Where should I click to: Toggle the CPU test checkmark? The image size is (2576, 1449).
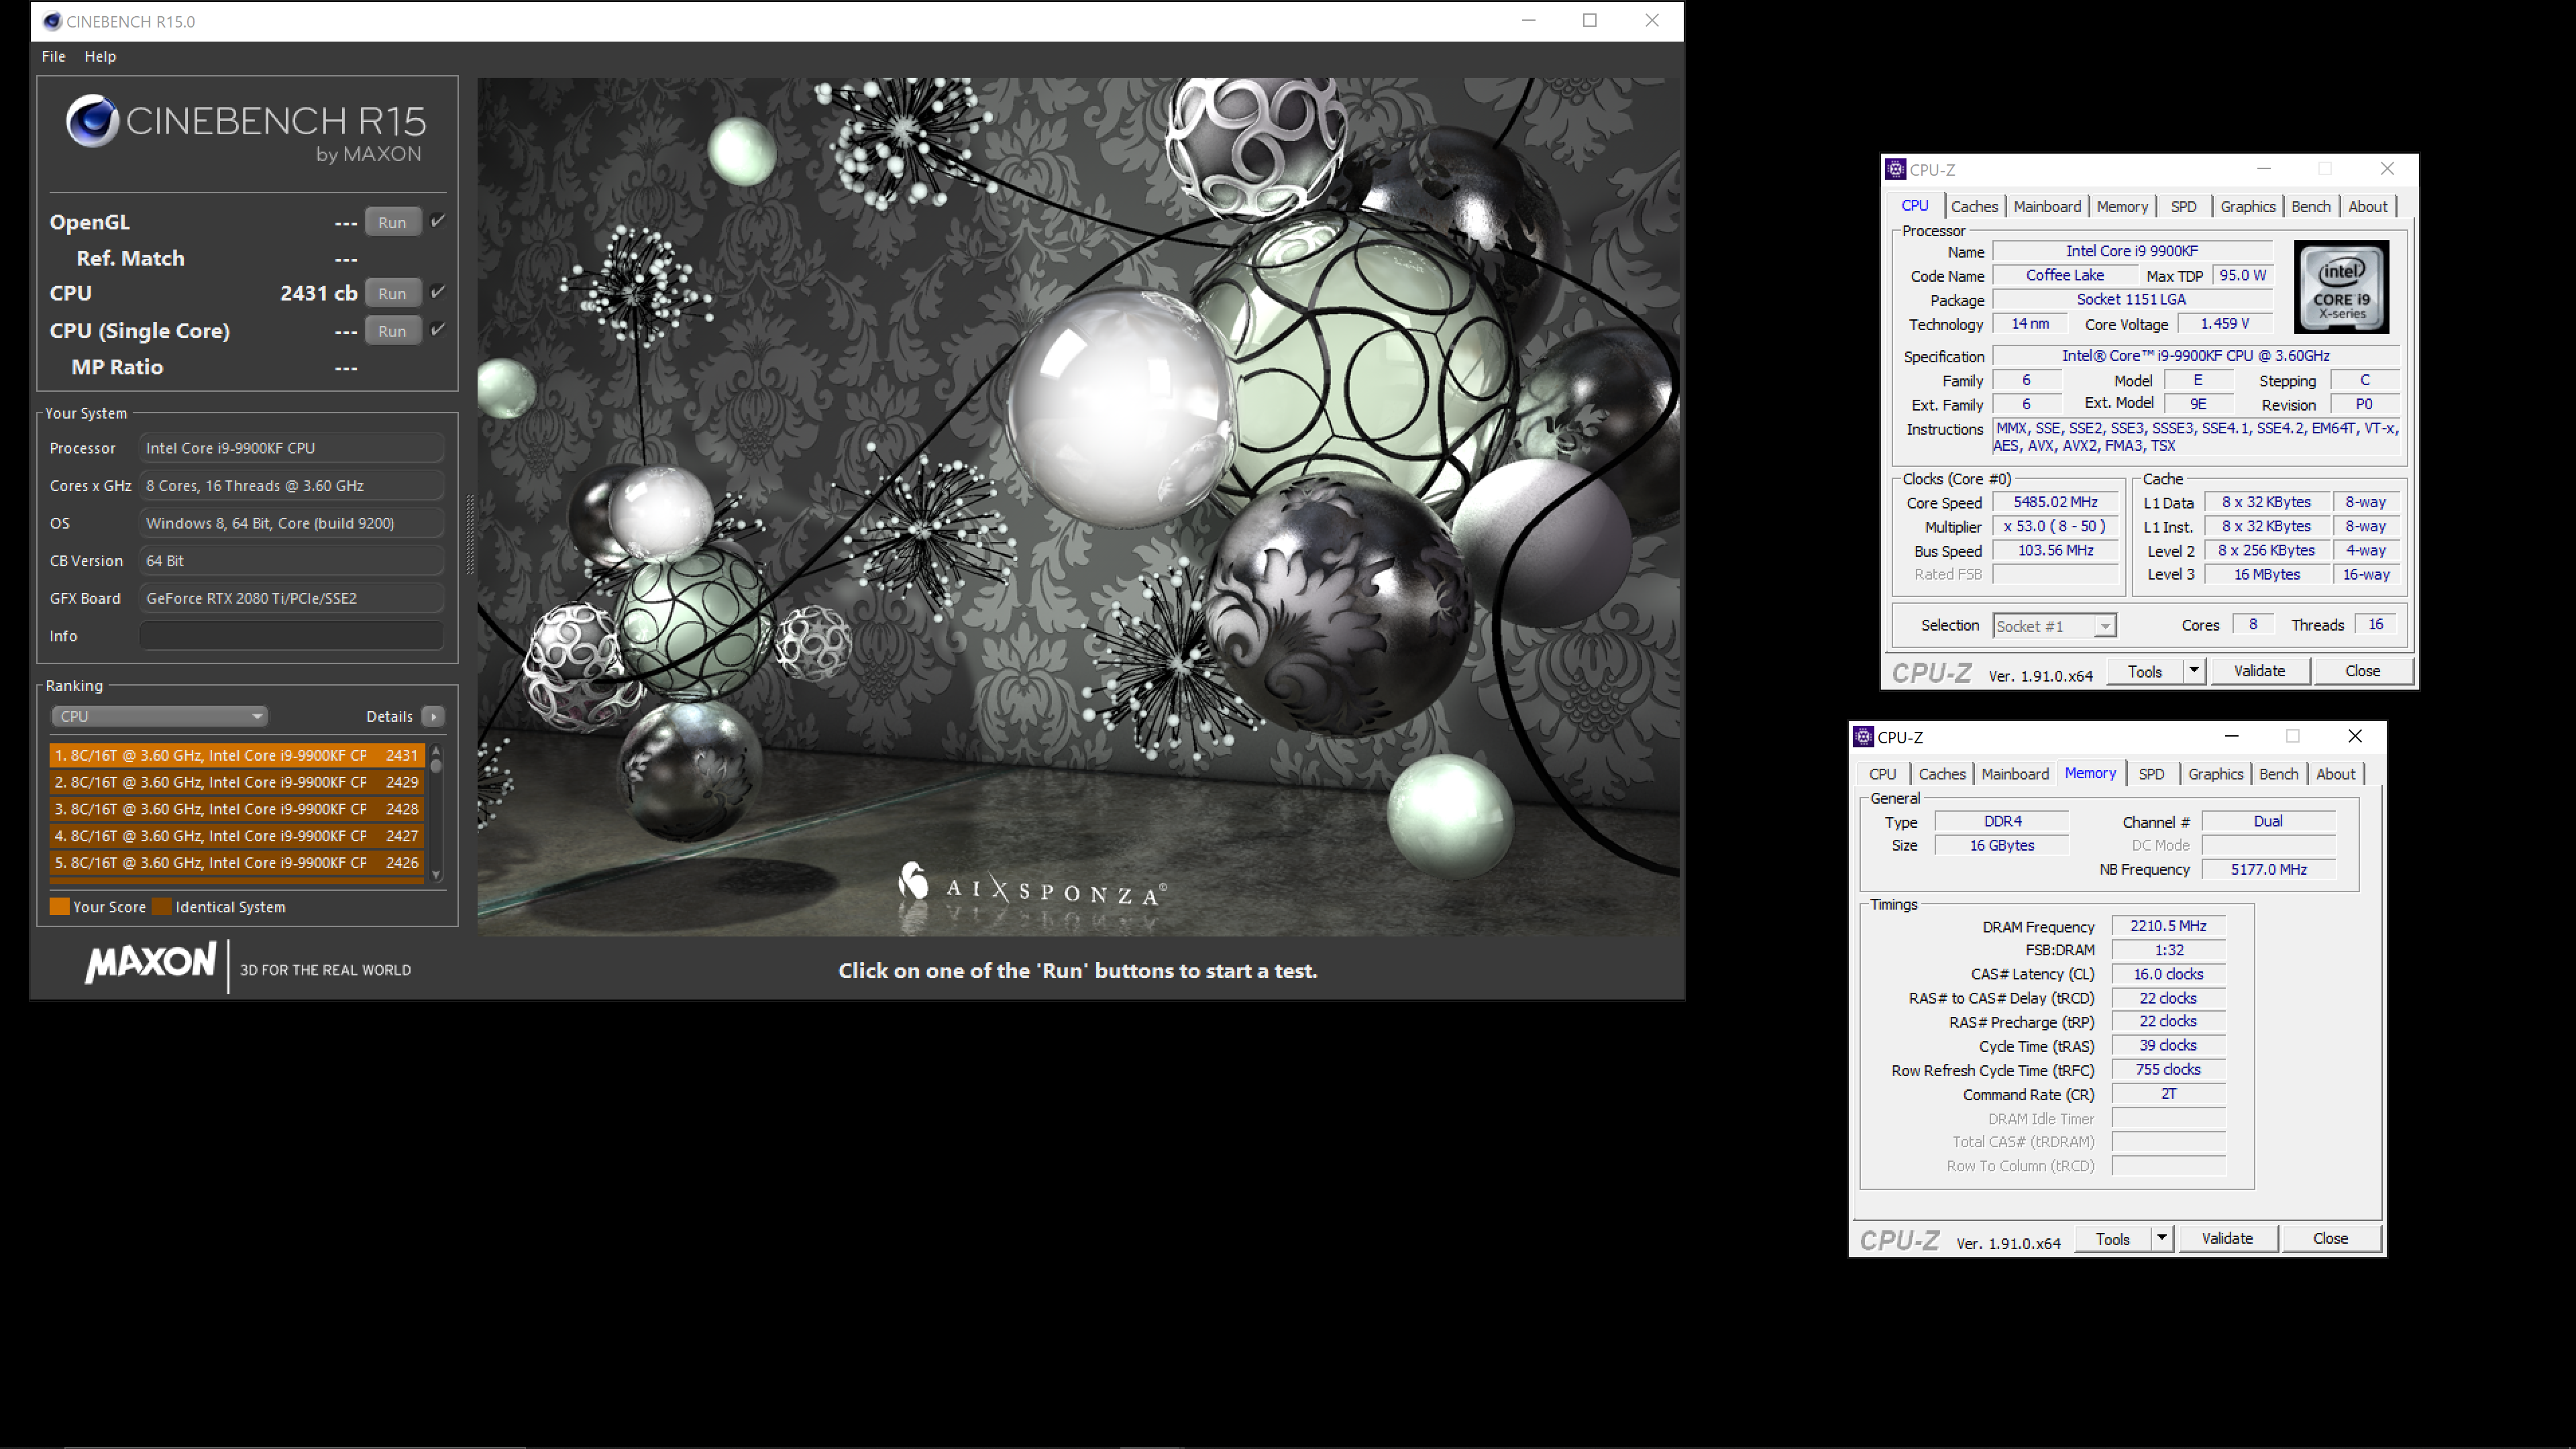tap(437, 292)
